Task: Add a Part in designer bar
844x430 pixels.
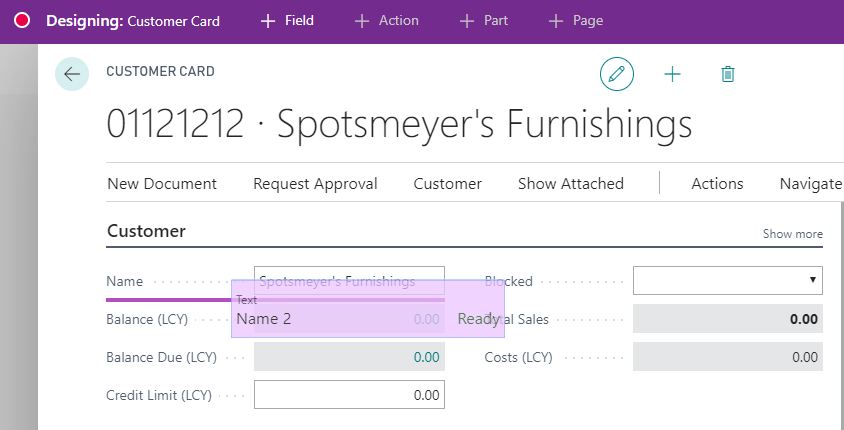Action: click(x=484, y=21)
